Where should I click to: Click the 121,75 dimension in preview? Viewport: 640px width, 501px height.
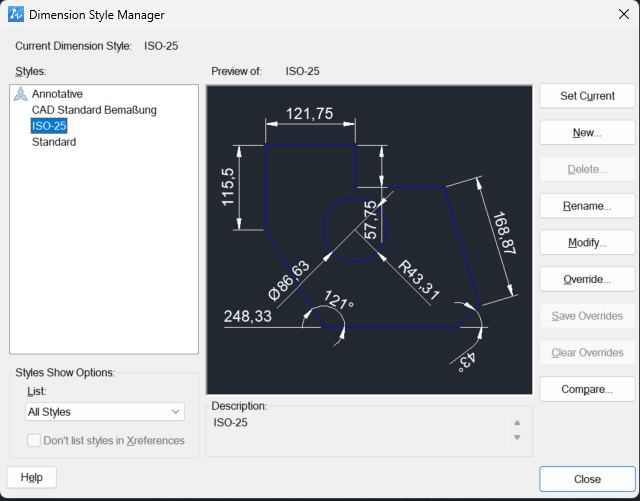pos(309,114)
